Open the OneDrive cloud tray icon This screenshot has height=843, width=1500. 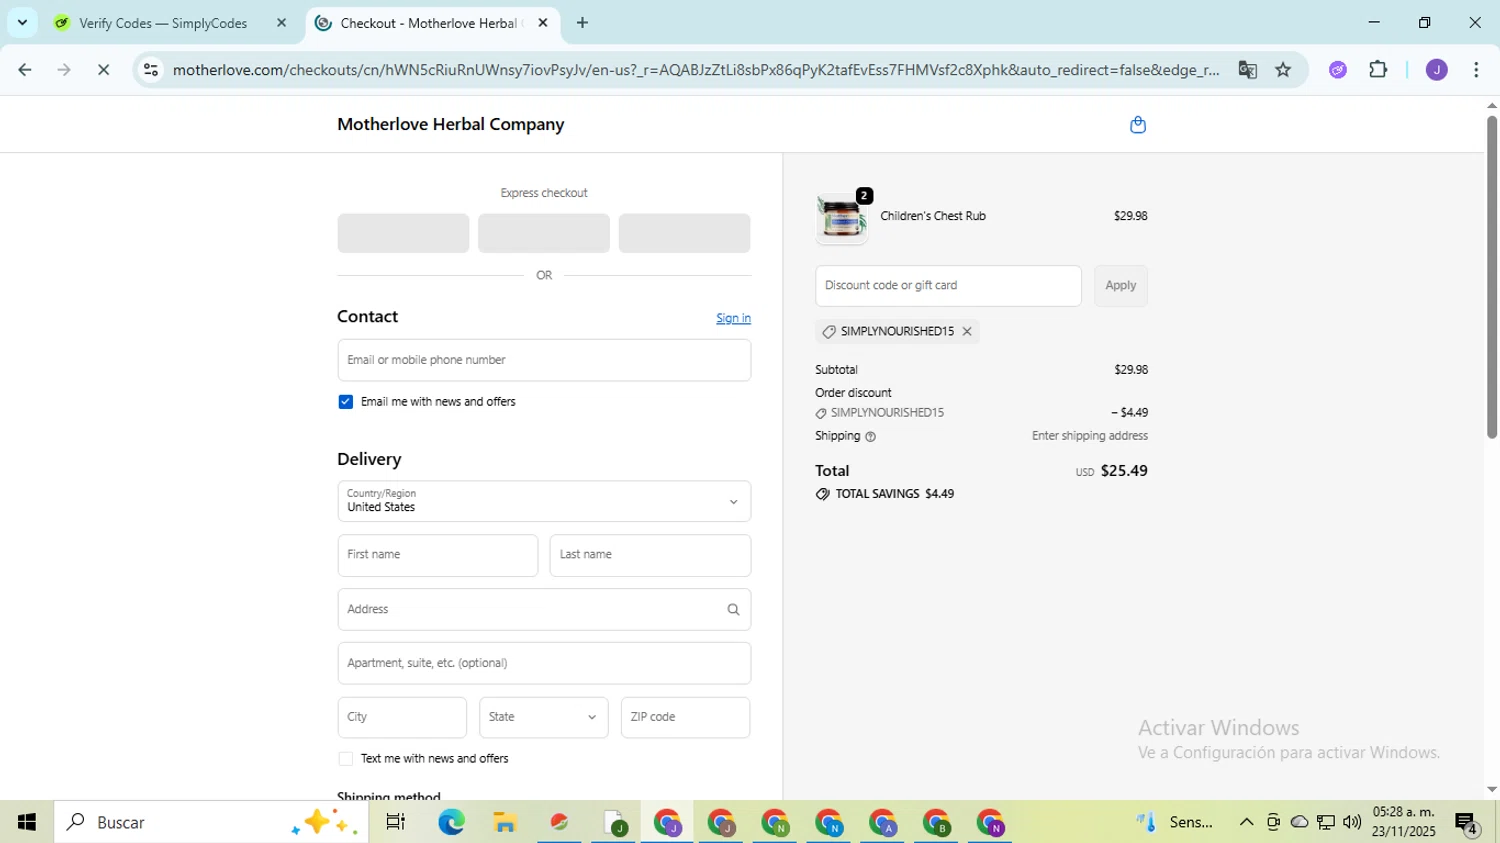[1299, 822]
